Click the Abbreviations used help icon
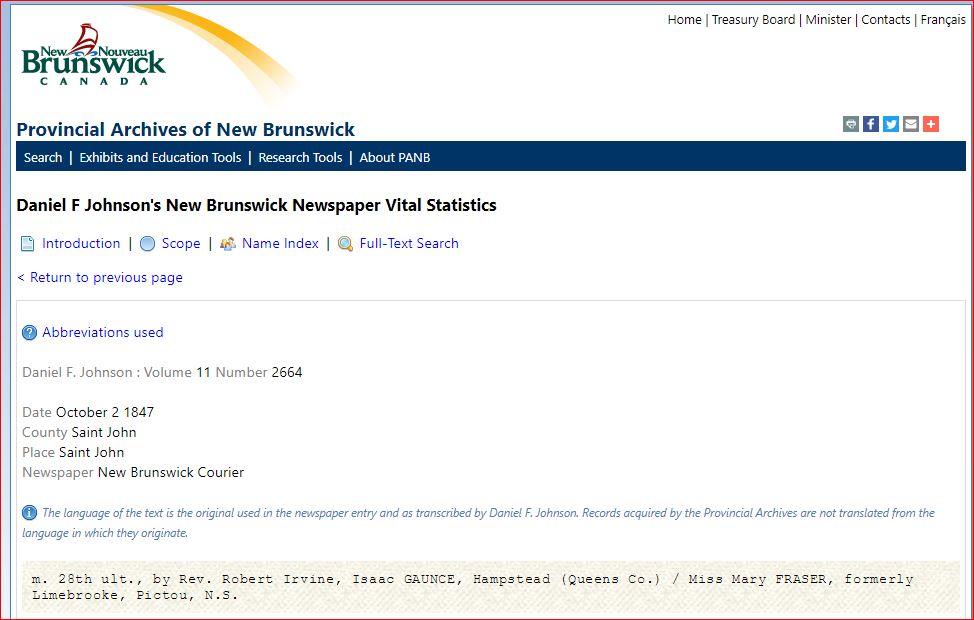 tap(29, 333)
